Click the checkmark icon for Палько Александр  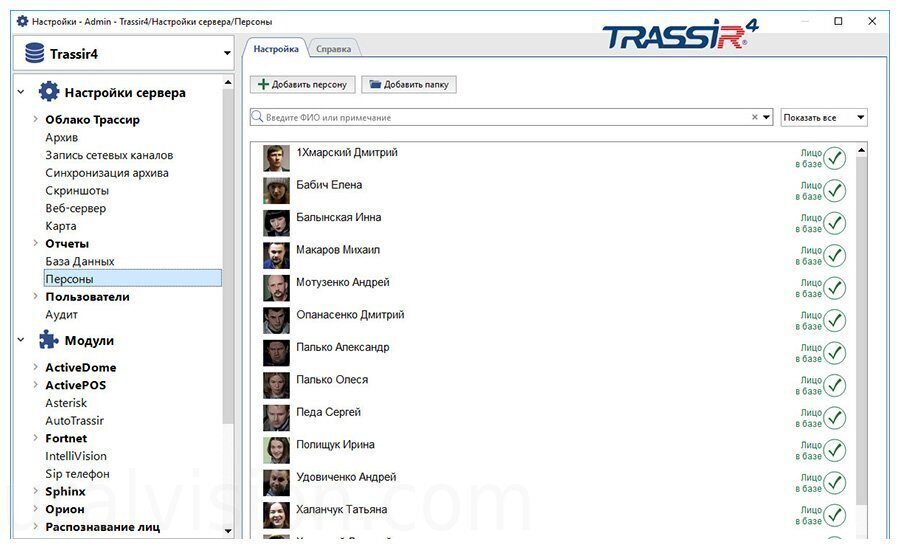[x=834, y=353]
